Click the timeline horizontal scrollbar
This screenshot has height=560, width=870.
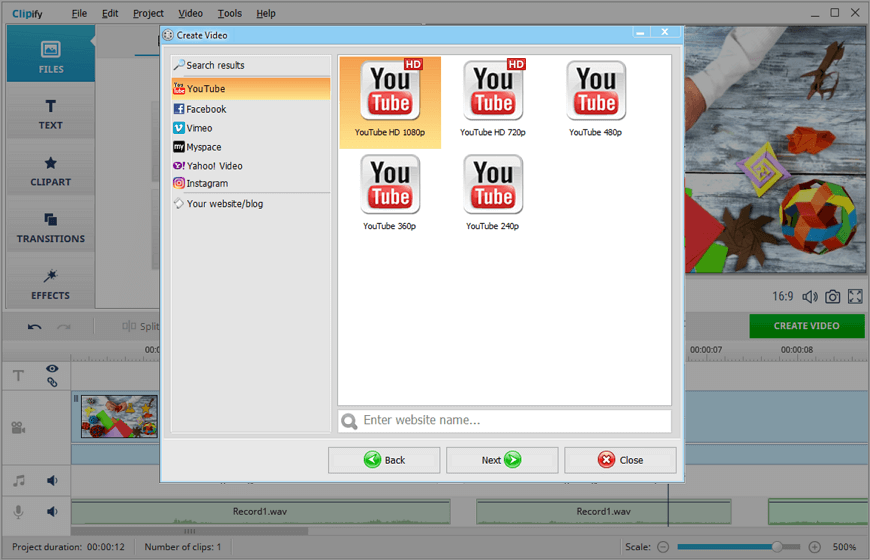click(189, 531)
